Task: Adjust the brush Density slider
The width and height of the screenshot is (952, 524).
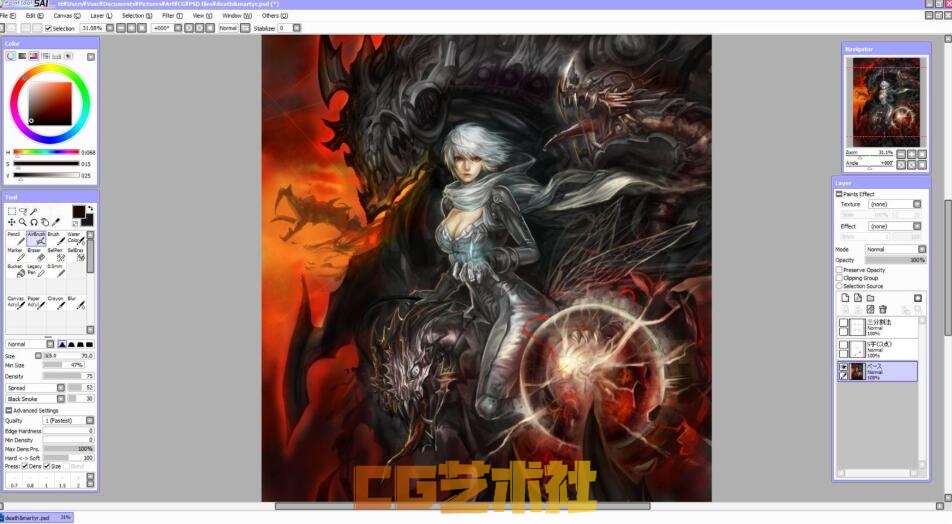Action: pos(68,376)
